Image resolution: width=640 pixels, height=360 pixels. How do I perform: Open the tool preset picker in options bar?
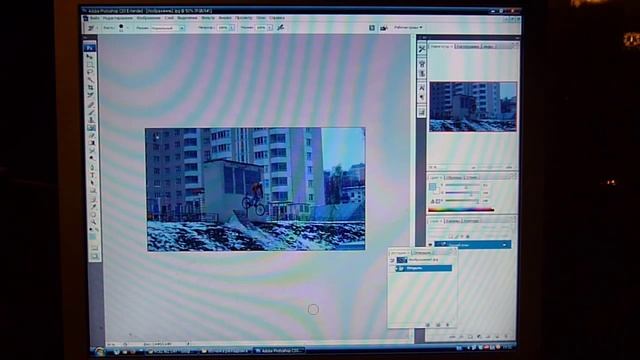pyautogui.click(x=92, y=28)
